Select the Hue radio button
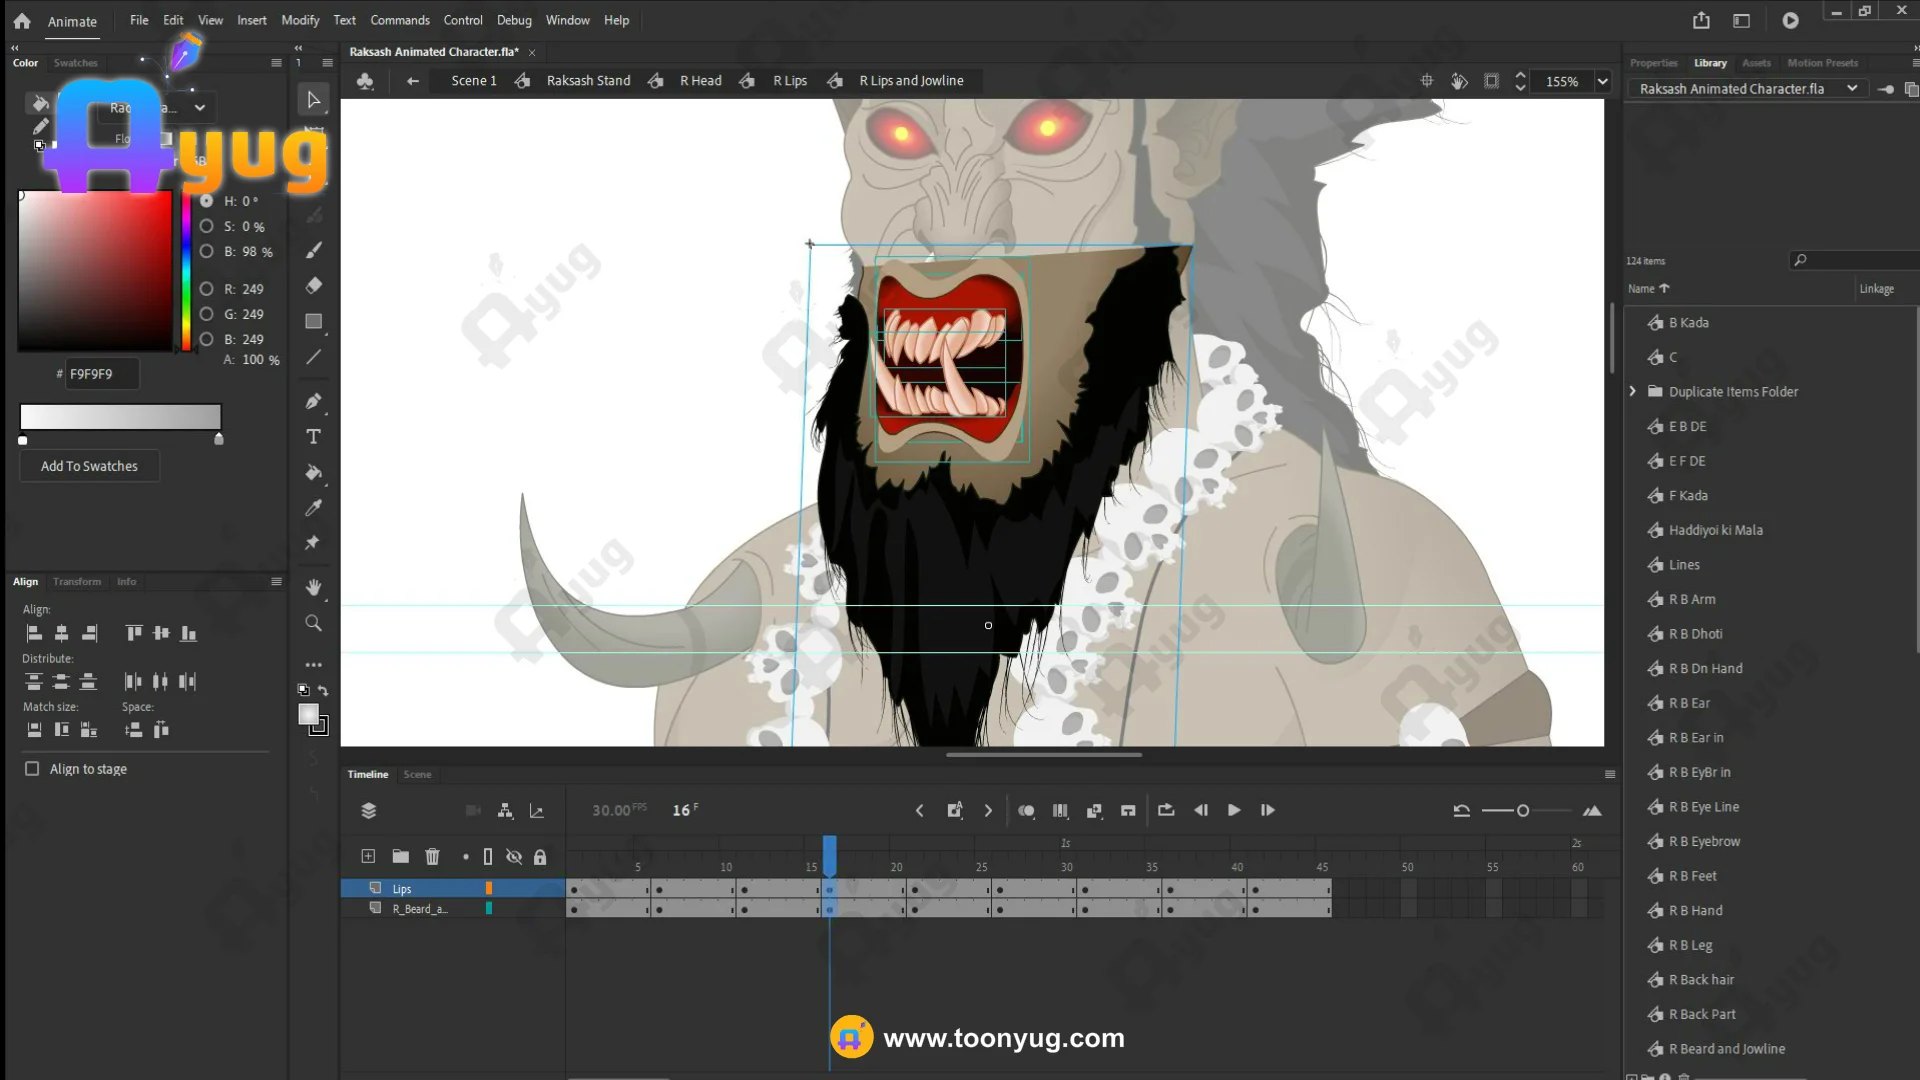Viewport: 1920px width, 1080px height. click(x=207, y=201)
